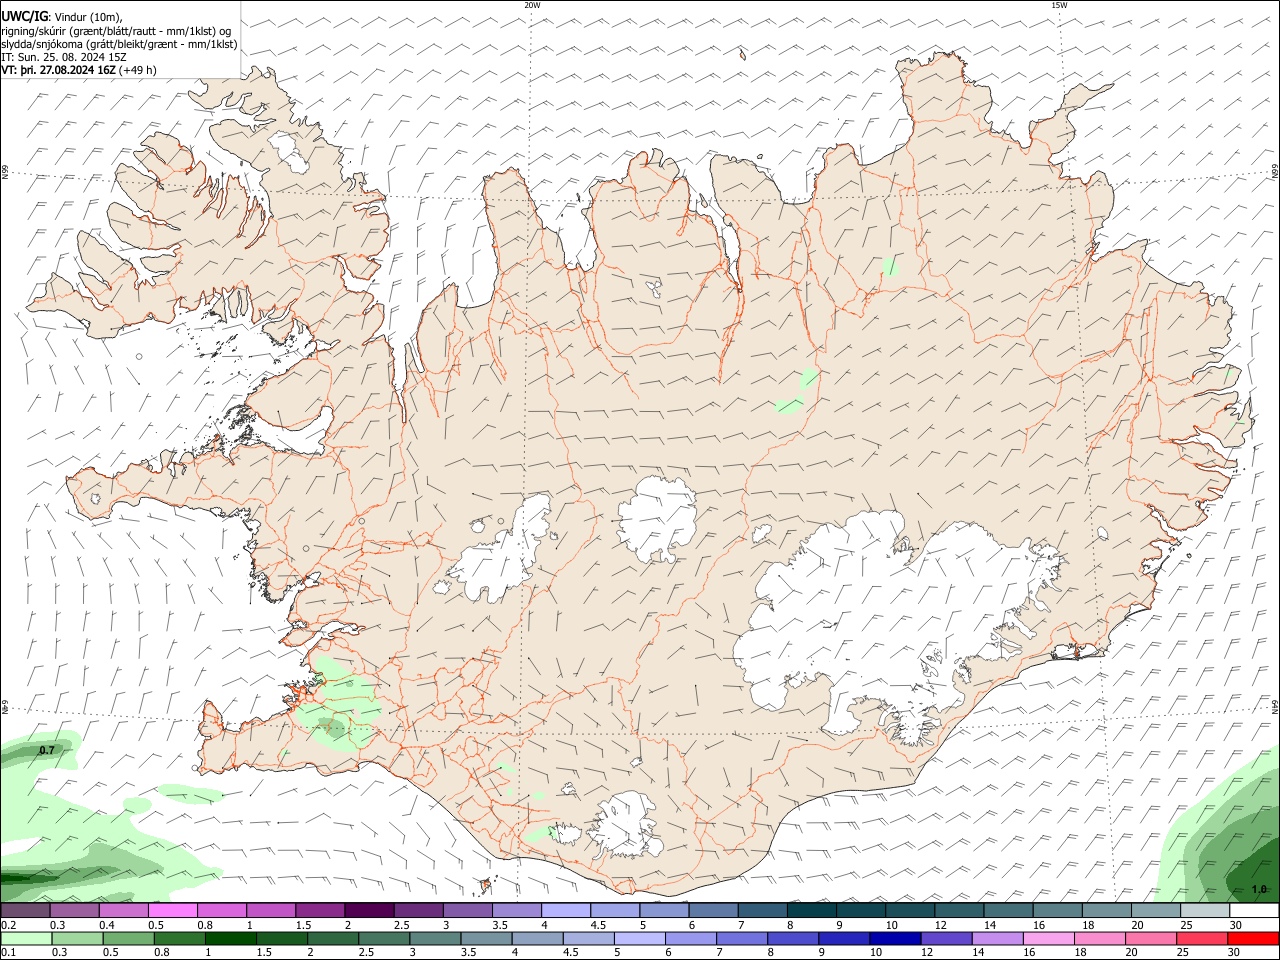This screenshot has width=1280, height=960.
Task: Click the '20W' longitude label
Action: (x=532, y=5)
